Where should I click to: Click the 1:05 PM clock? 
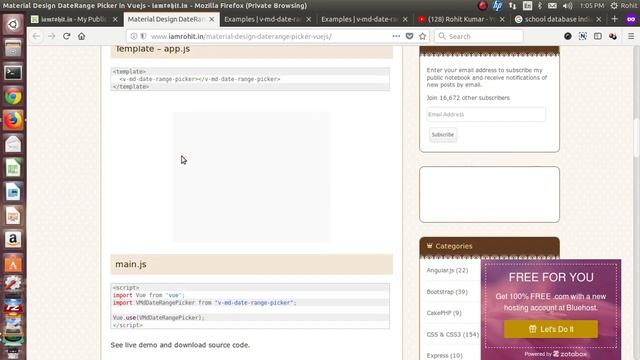[x=592, y=6]
